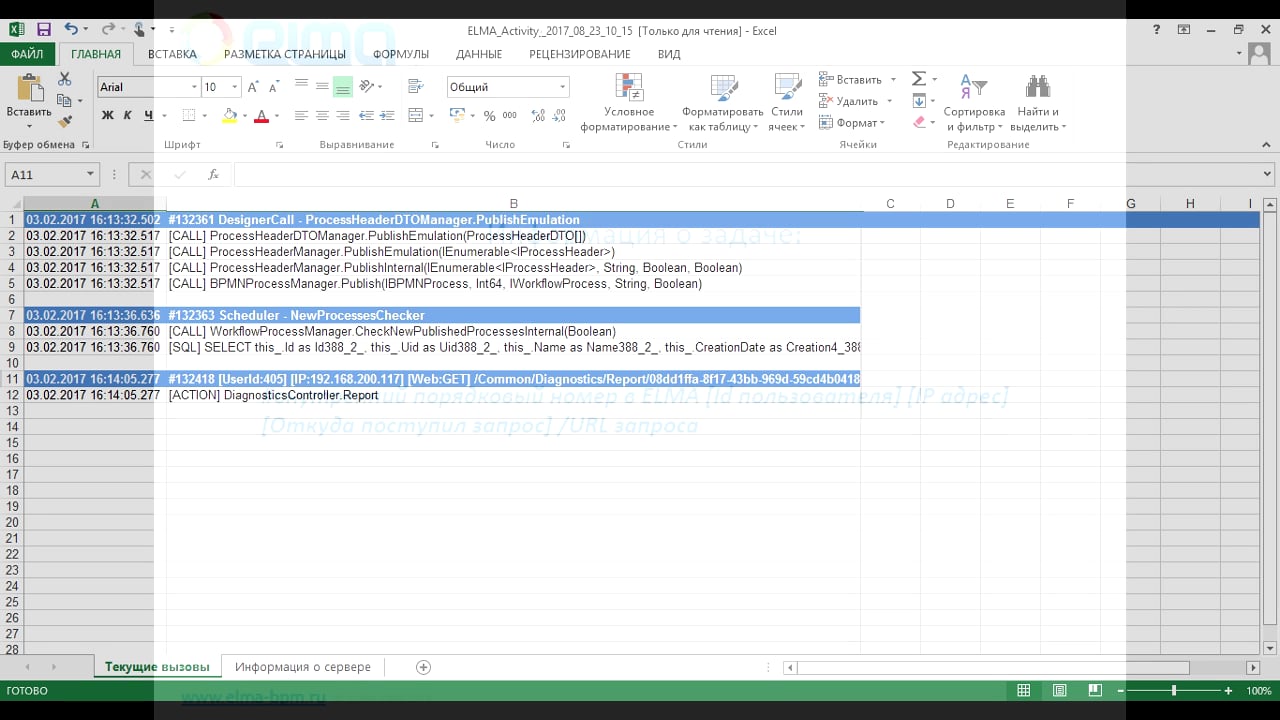Click the formula bar input field

pyautogui.click(x=748, y=174)
